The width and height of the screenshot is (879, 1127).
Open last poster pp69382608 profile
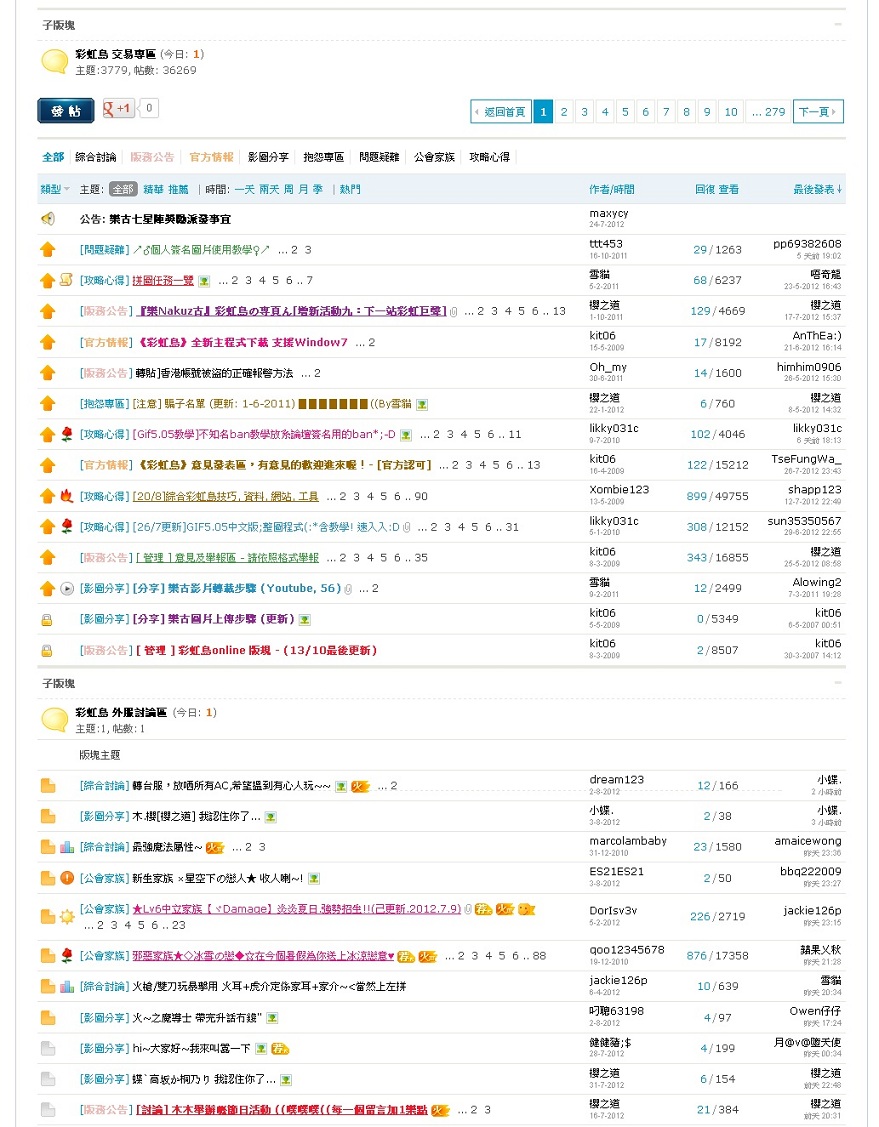(x=807, y=244)
